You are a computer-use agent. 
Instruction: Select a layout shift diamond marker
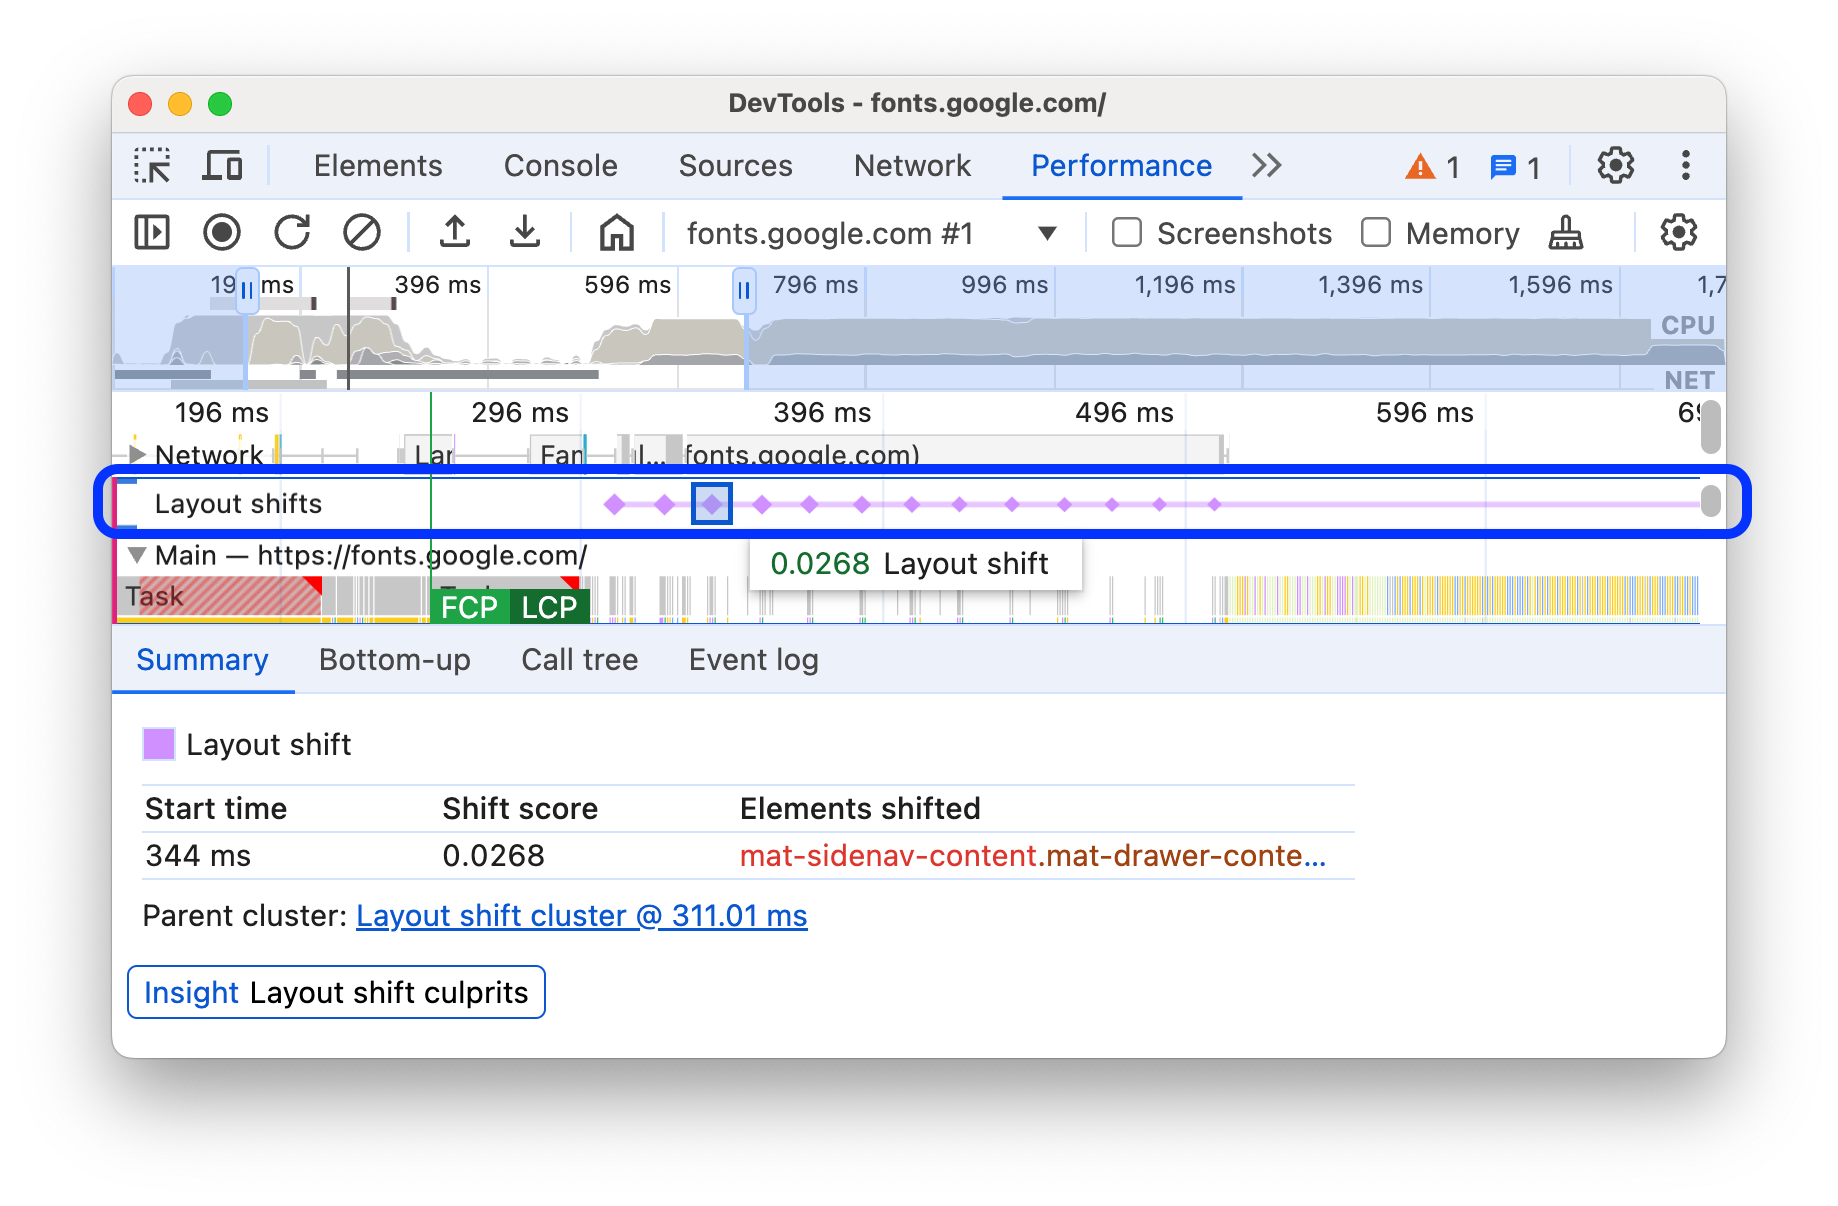click(x=712, y=504)
